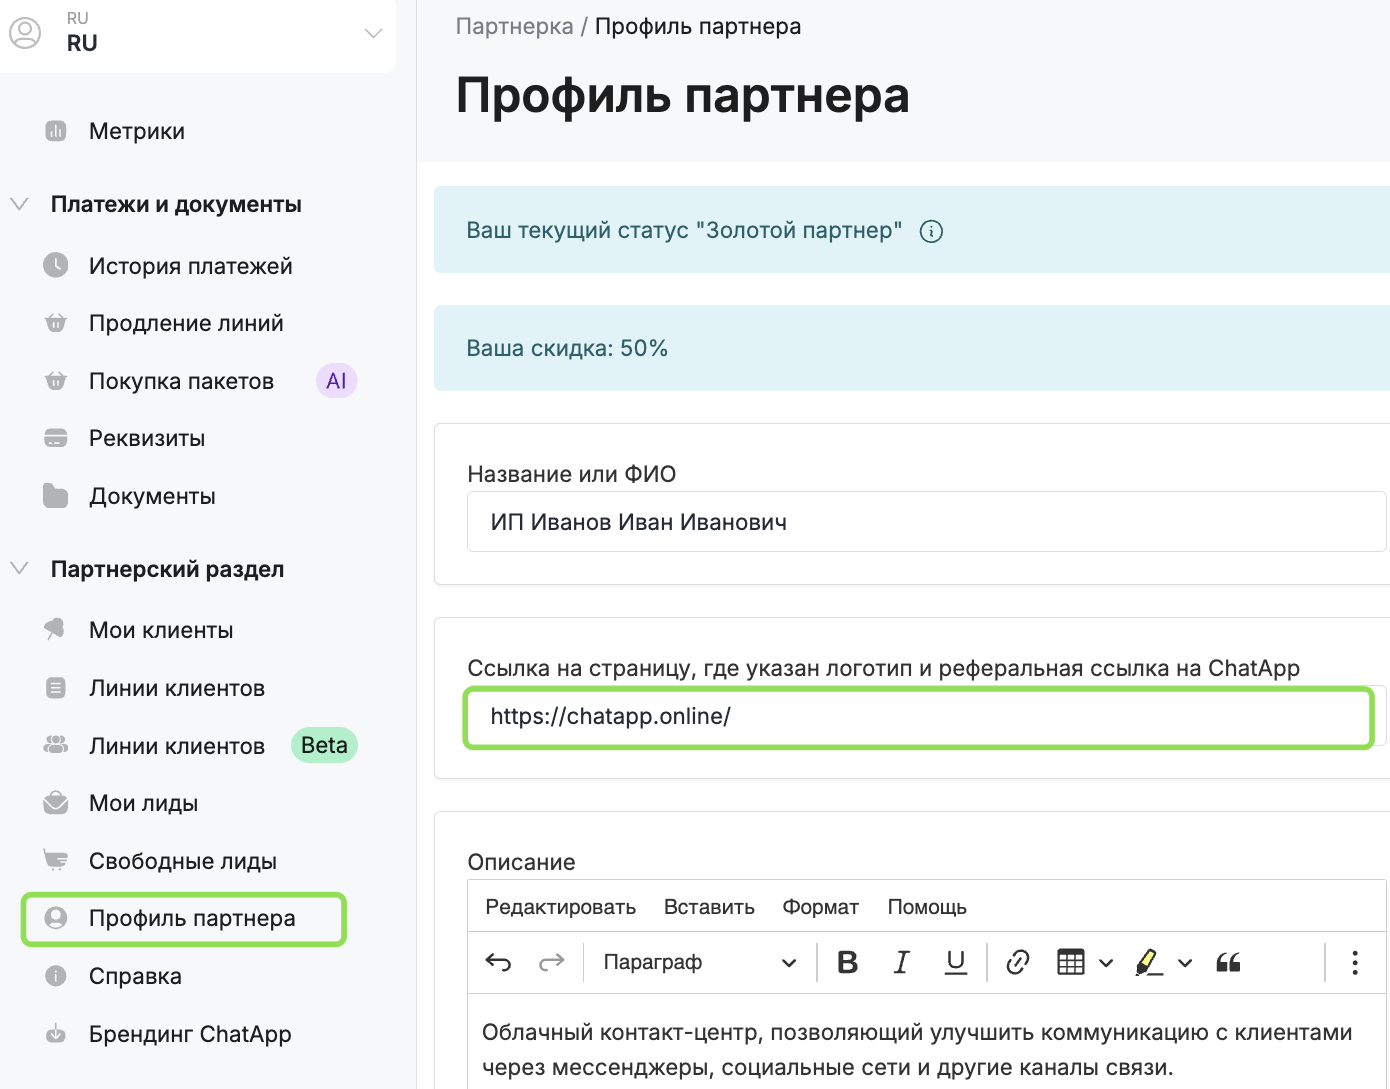The image size is (1390, 1089).
Task: Open the Параграф style dropdown
Action: click(699, 962)
